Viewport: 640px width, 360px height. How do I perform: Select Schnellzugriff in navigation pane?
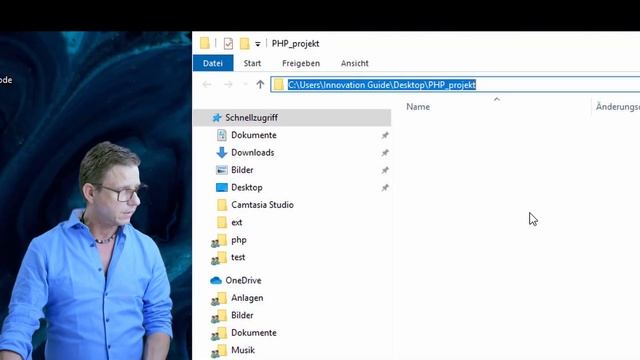coord(292,118)
